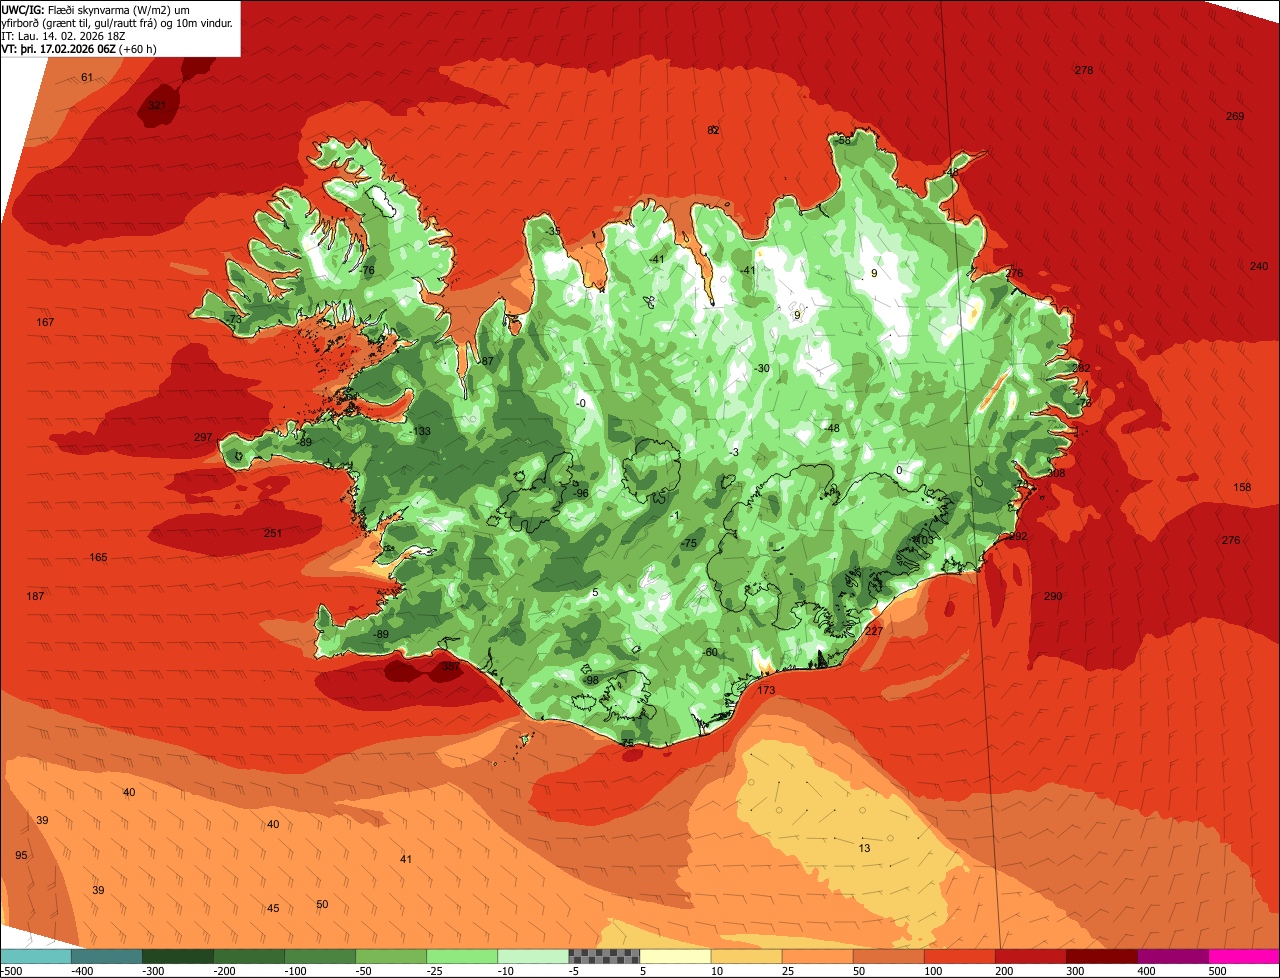Click the light green -25 to -10 legend swatch
Viewport: 1280px width, 978px height.
click(462, 956)
